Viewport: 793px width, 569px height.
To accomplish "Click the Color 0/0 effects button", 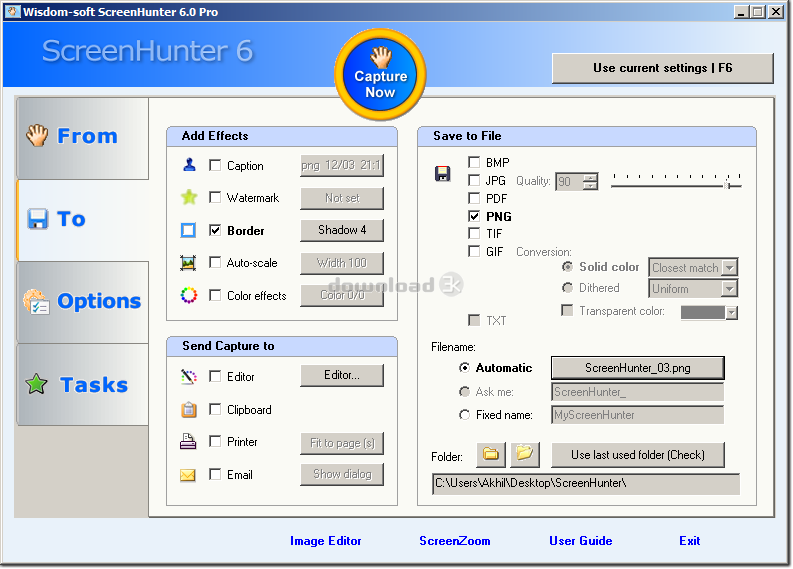I will click(x=342, y=295).
